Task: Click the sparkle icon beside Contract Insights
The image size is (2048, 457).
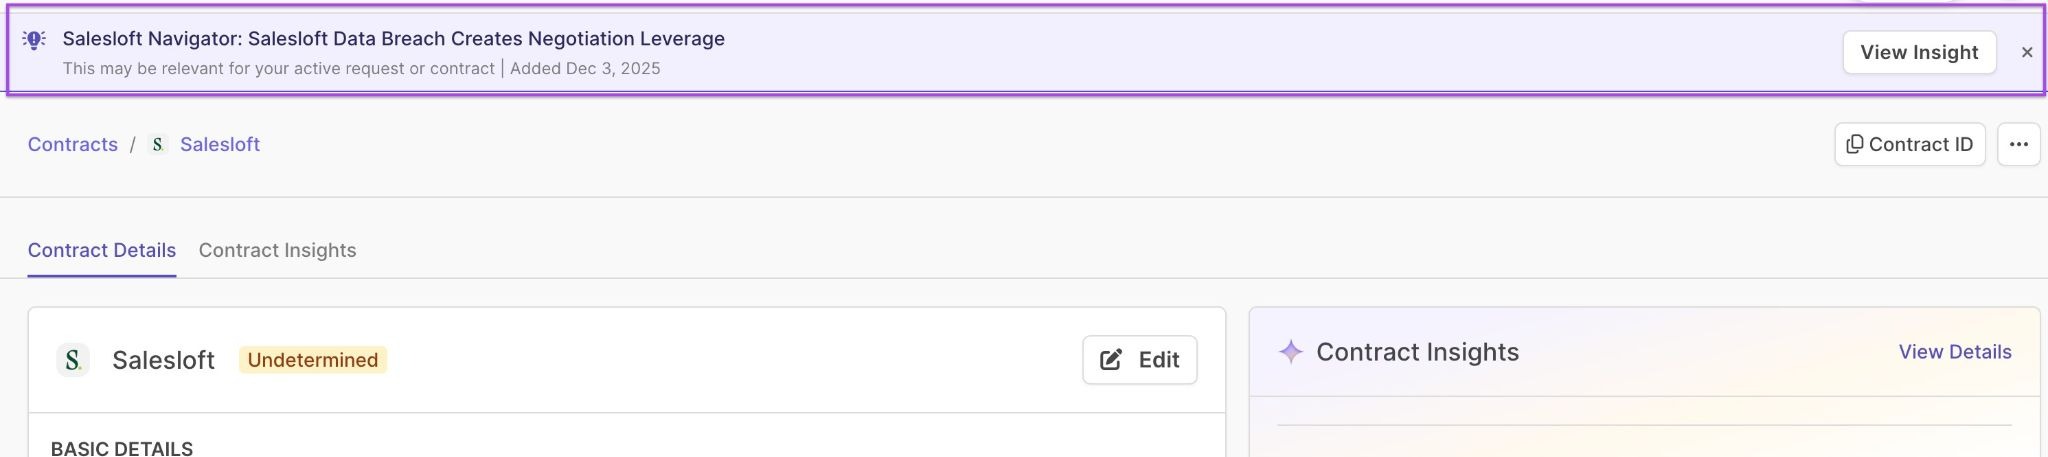Action: pyautogui.click(x=1291, y=352)
